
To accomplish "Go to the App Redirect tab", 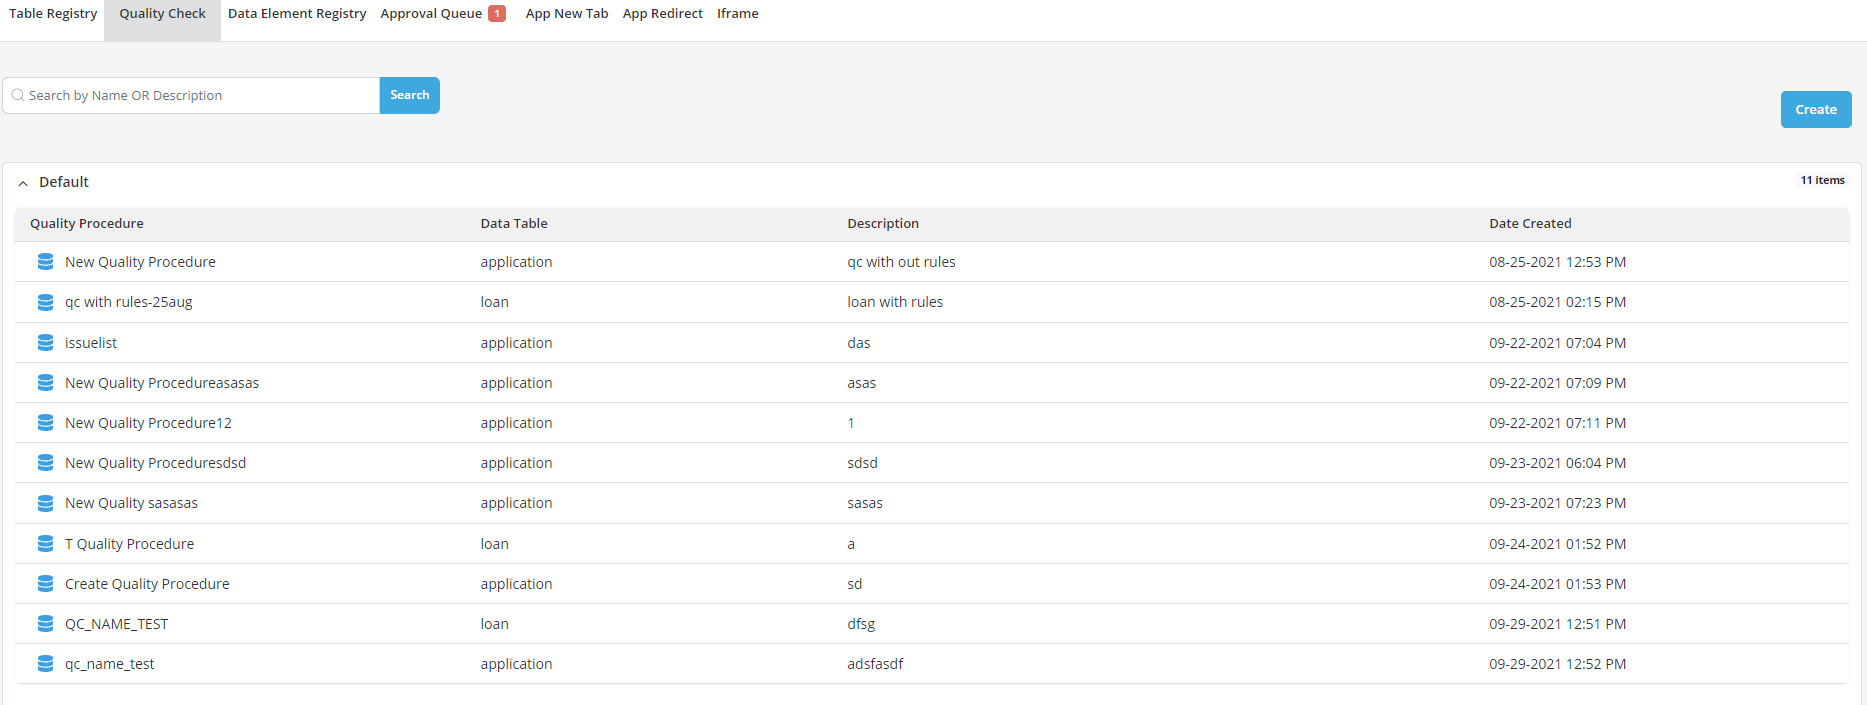I will tap(662, 14).
